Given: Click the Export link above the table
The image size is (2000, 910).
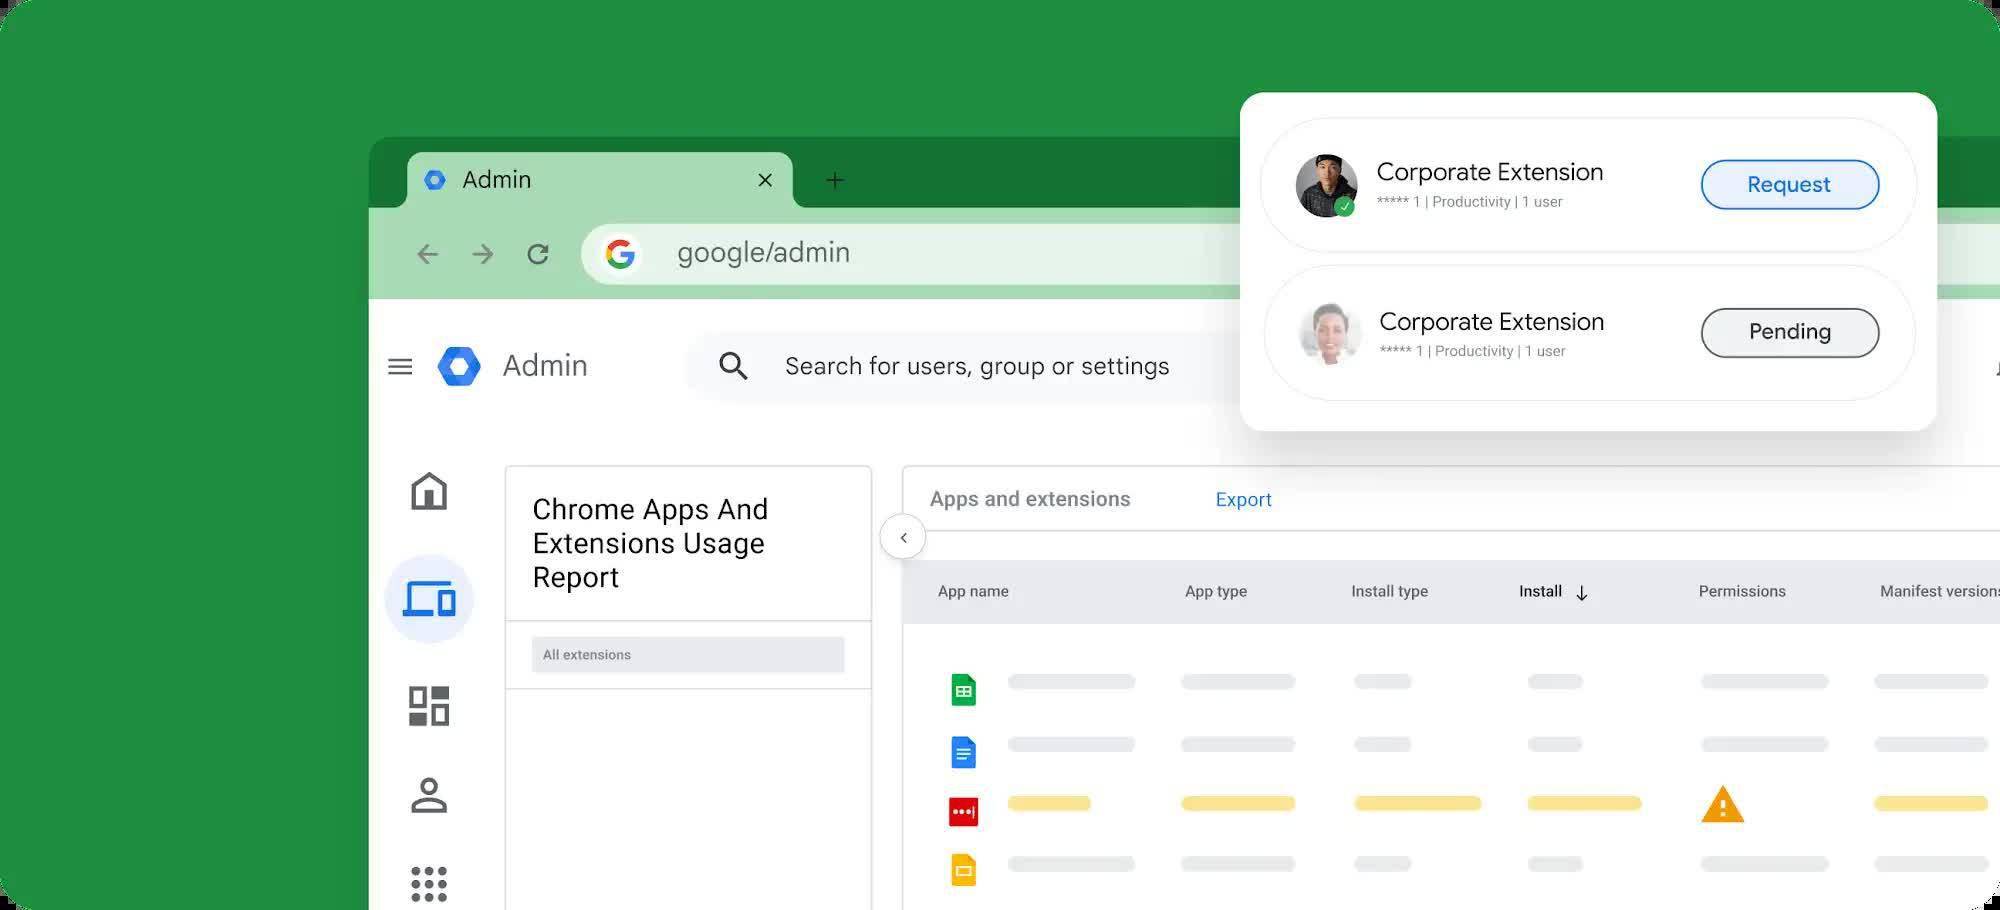Looking at the screenshot, I should click(x=1243, y=499).
